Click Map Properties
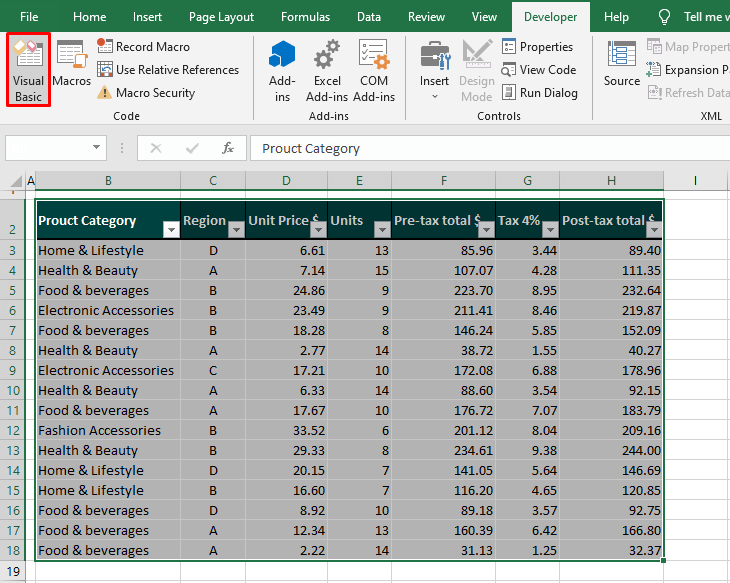The width and height of the screenshot is (730, 583). 688,47
